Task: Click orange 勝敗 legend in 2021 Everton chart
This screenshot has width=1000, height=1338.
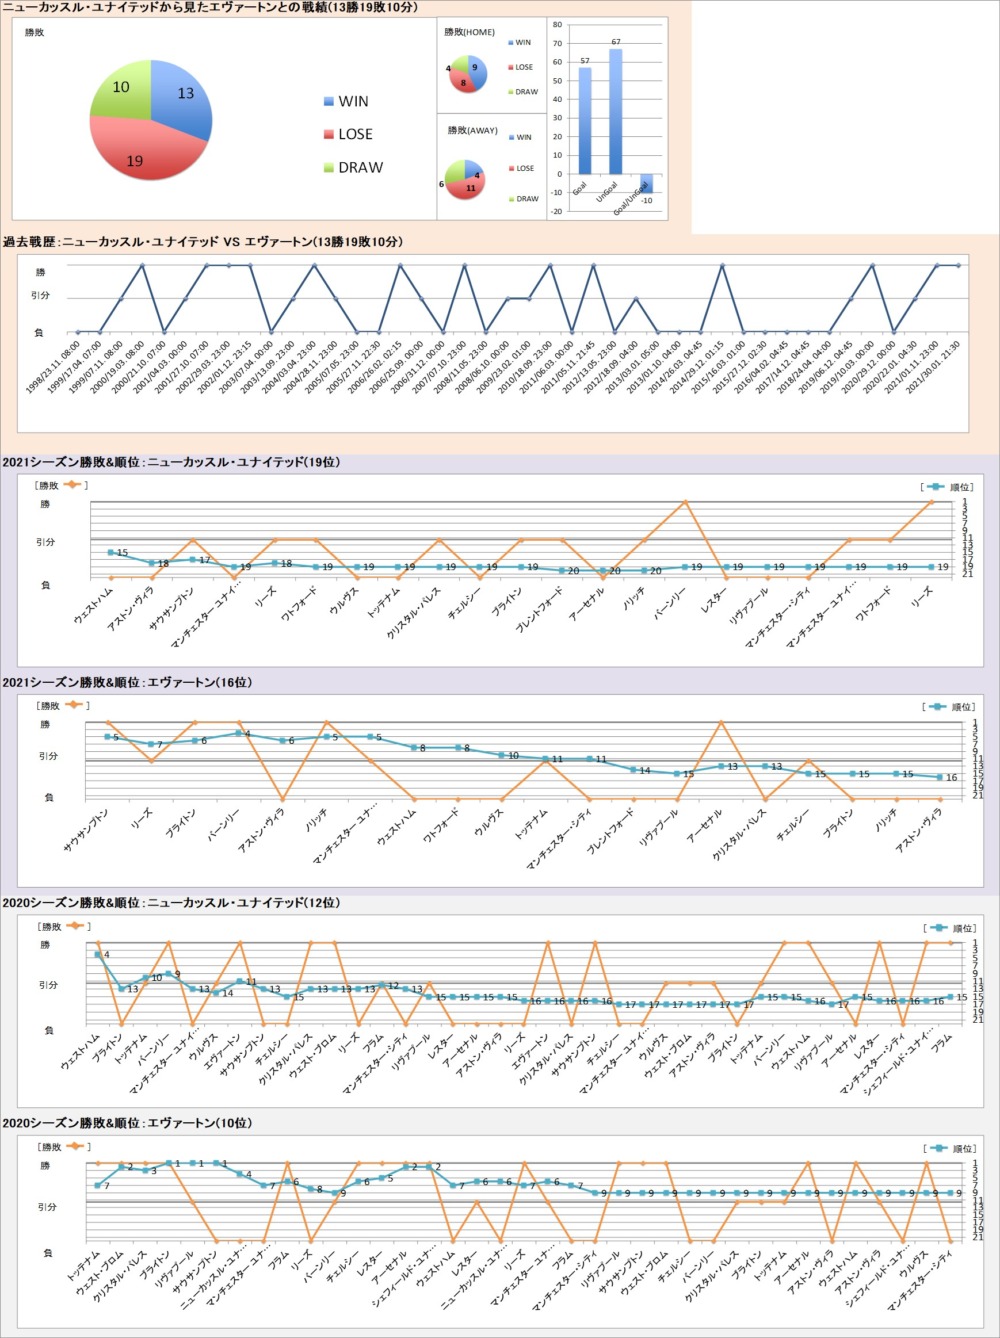Action: 62,706
